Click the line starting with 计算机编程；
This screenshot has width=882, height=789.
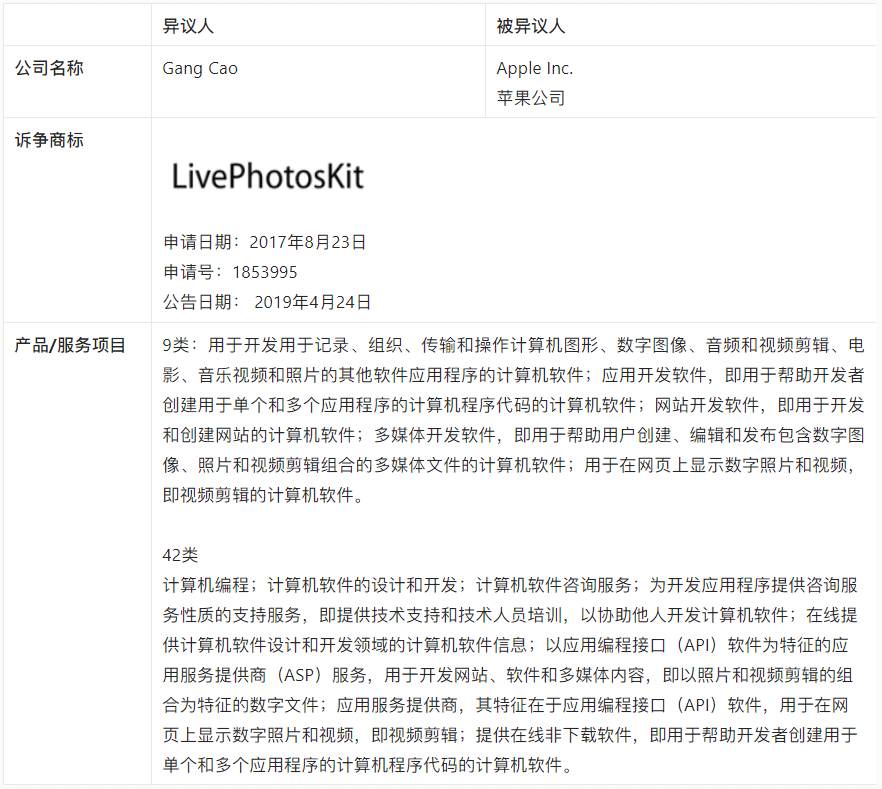tap(510, 585)
